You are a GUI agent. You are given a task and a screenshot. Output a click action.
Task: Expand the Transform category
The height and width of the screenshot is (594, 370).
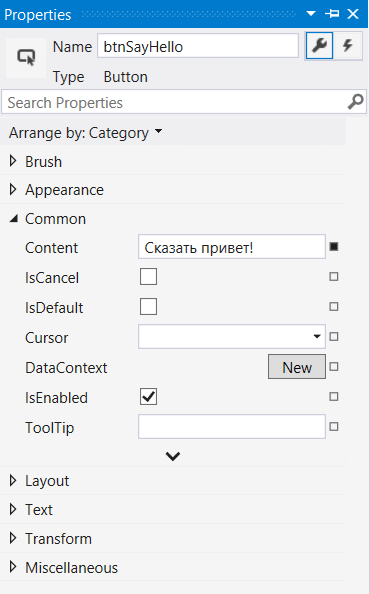[x=13, y=538]
